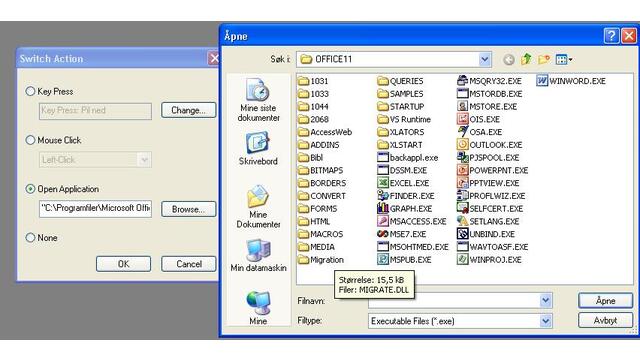Screen dimensions: 640x360
Task: Select SETLANG.EXE file
Action: pos(488,221)
